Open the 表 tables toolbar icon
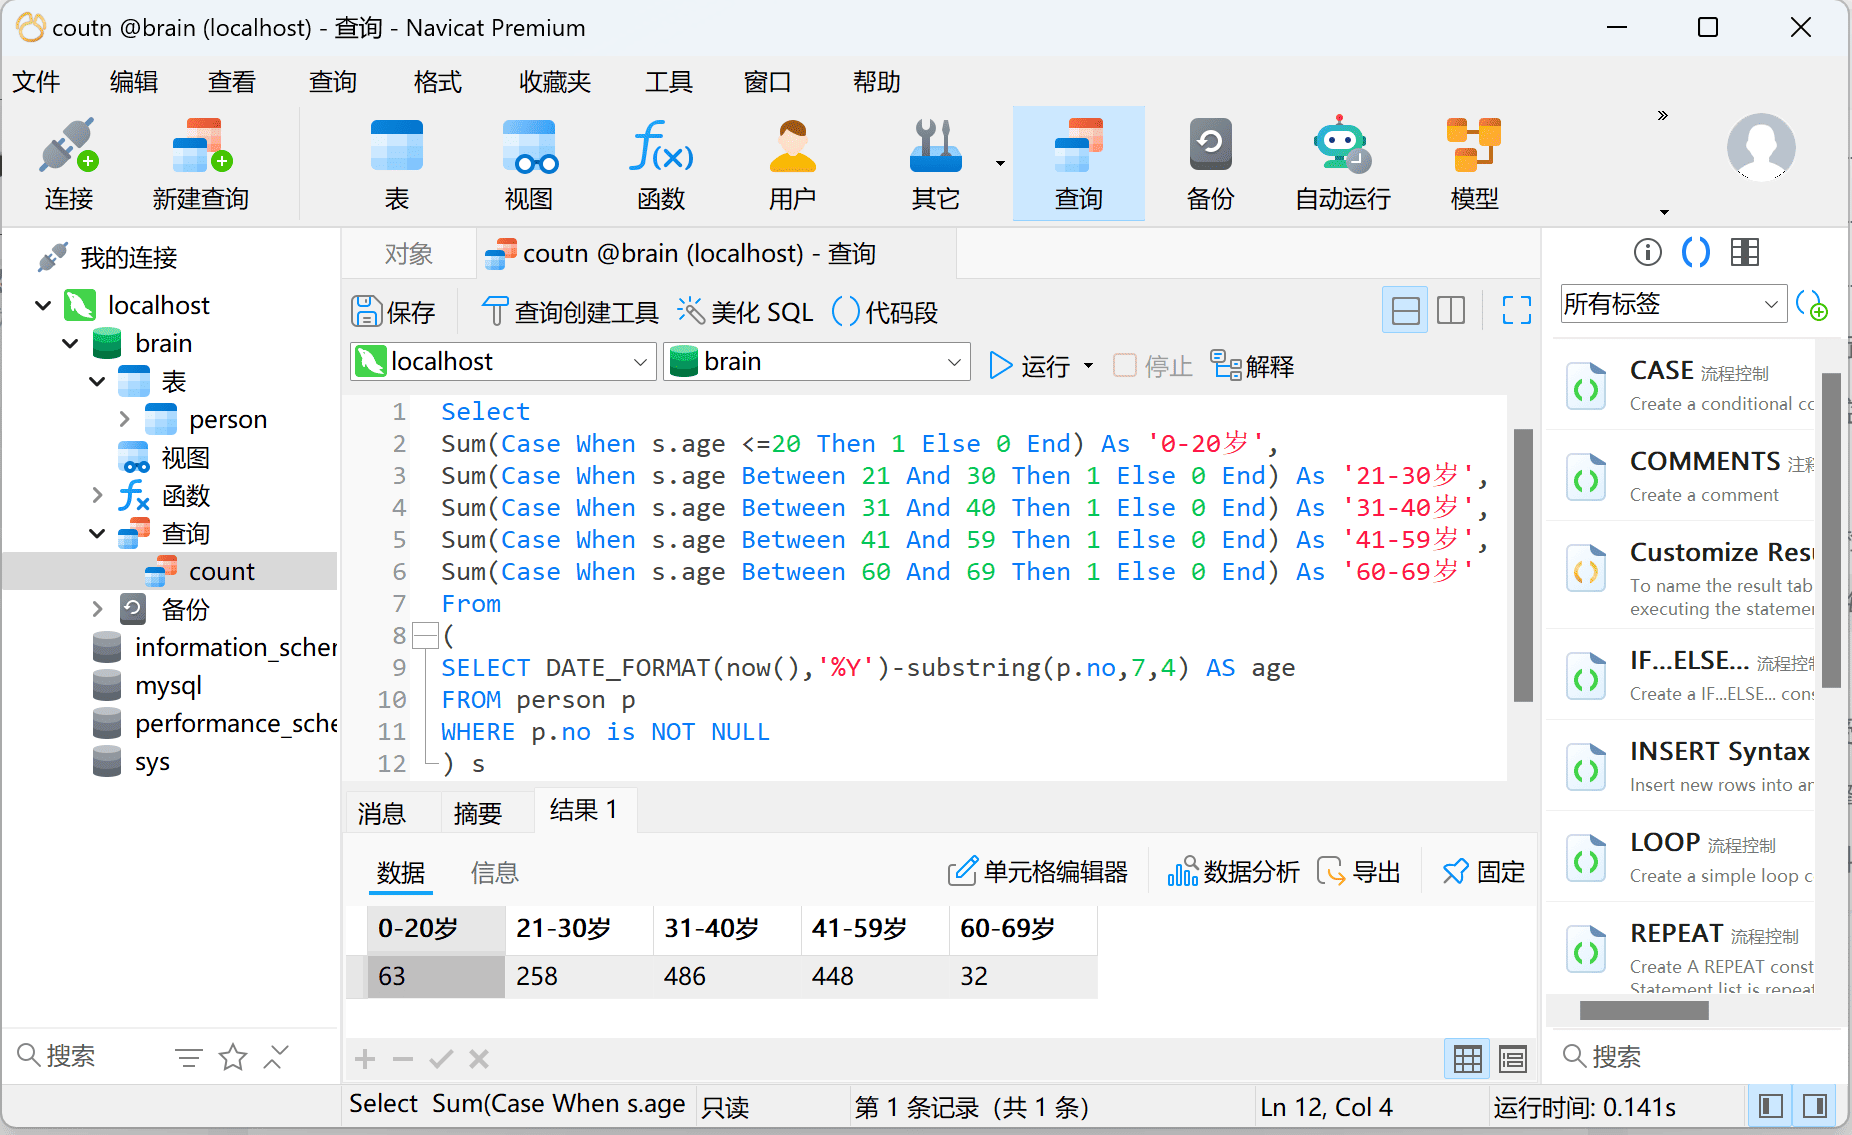 point(397,164)
